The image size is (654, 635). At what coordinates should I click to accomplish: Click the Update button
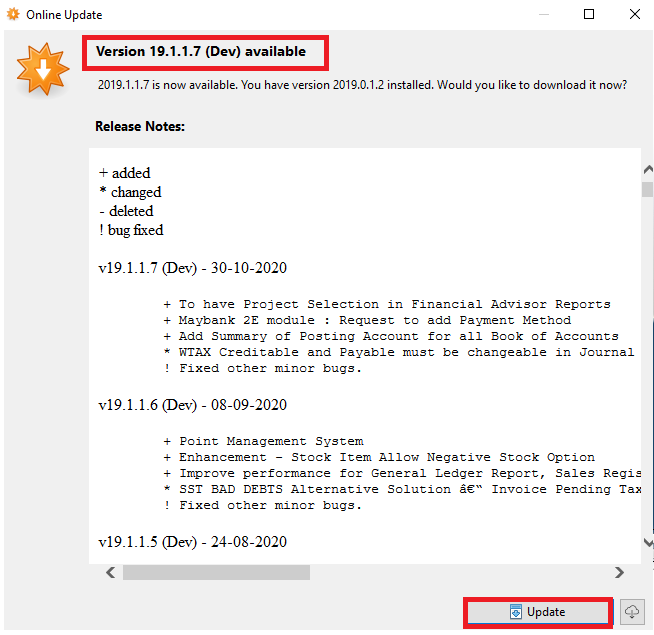pos(538,612)
